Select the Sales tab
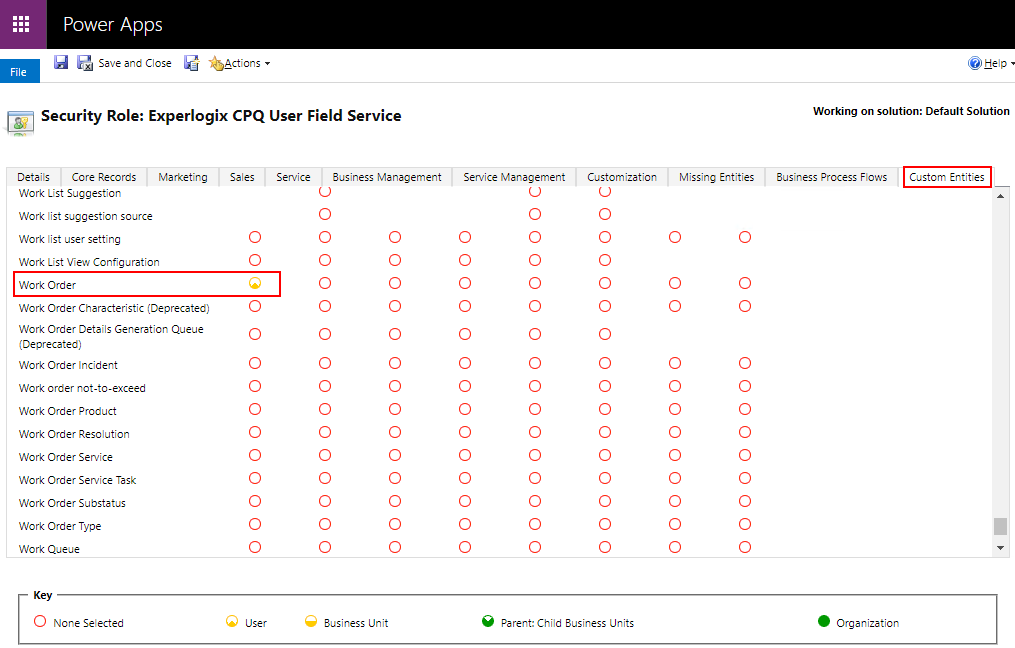Viewport: 1015px width, 648px height. click(242, 177)
